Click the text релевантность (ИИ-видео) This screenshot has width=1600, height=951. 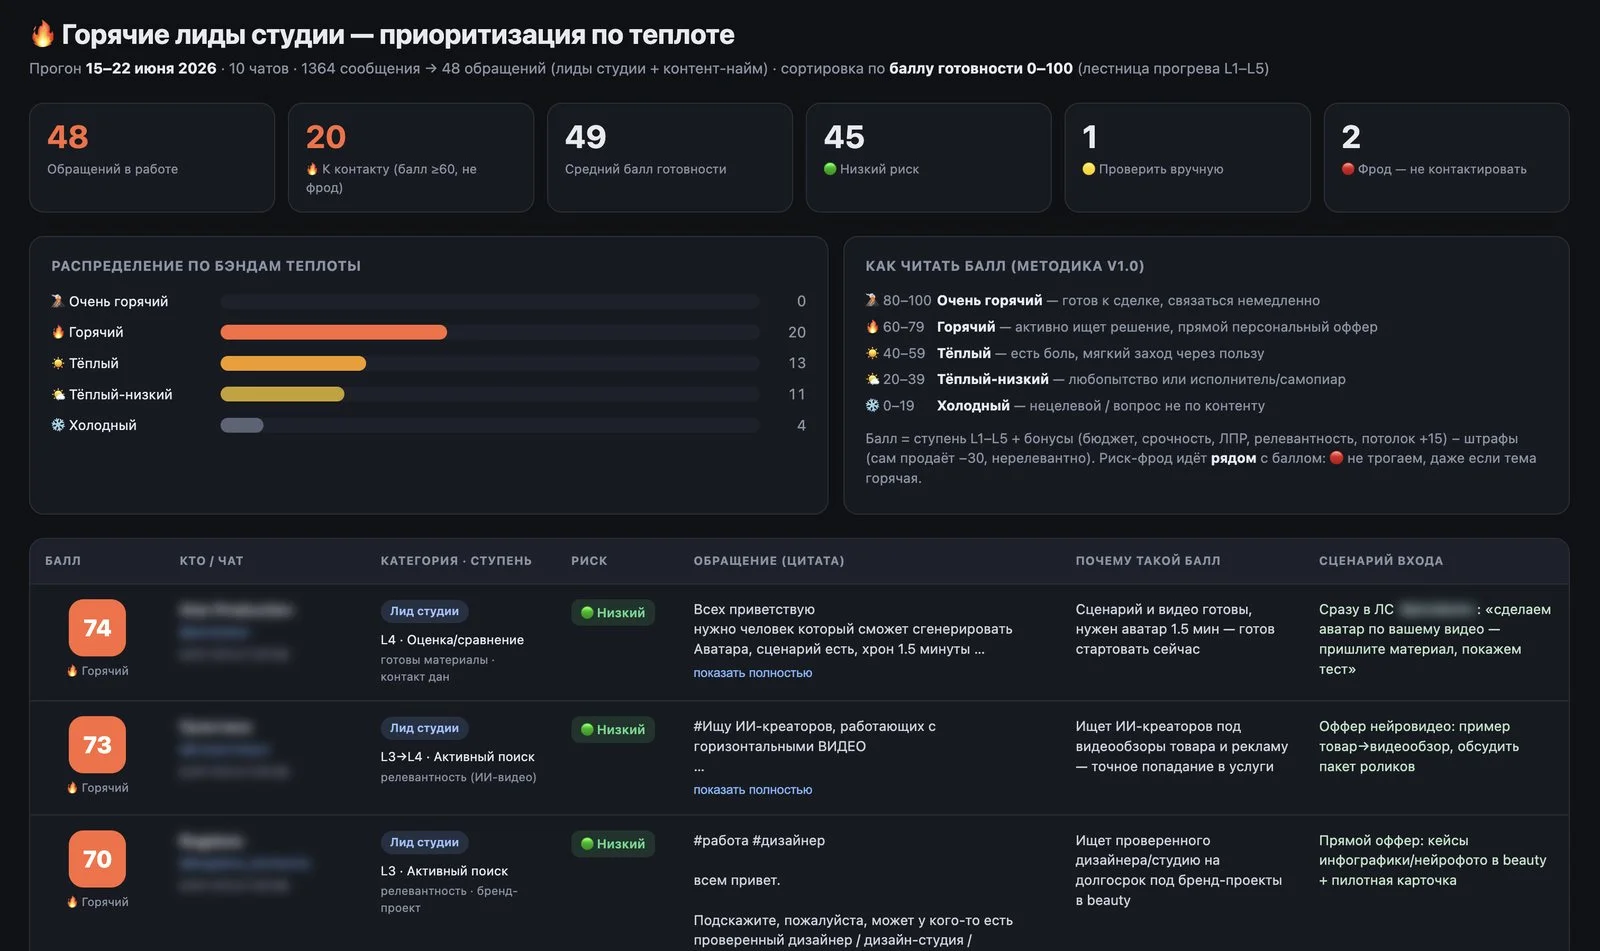(458, 777)
